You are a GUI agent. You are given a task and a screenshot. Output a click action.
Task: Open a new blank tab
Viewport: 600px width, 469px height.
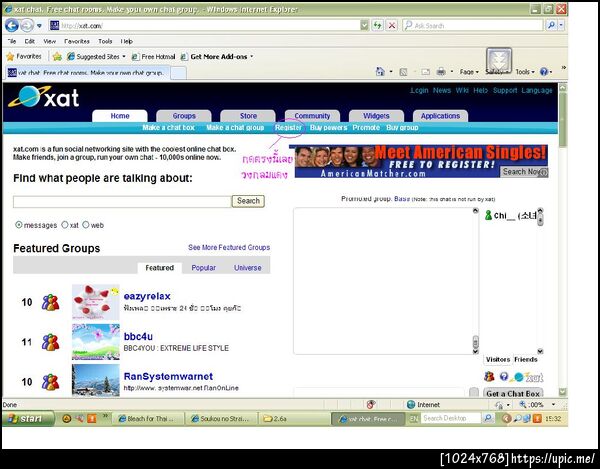(x=178, y=73)
